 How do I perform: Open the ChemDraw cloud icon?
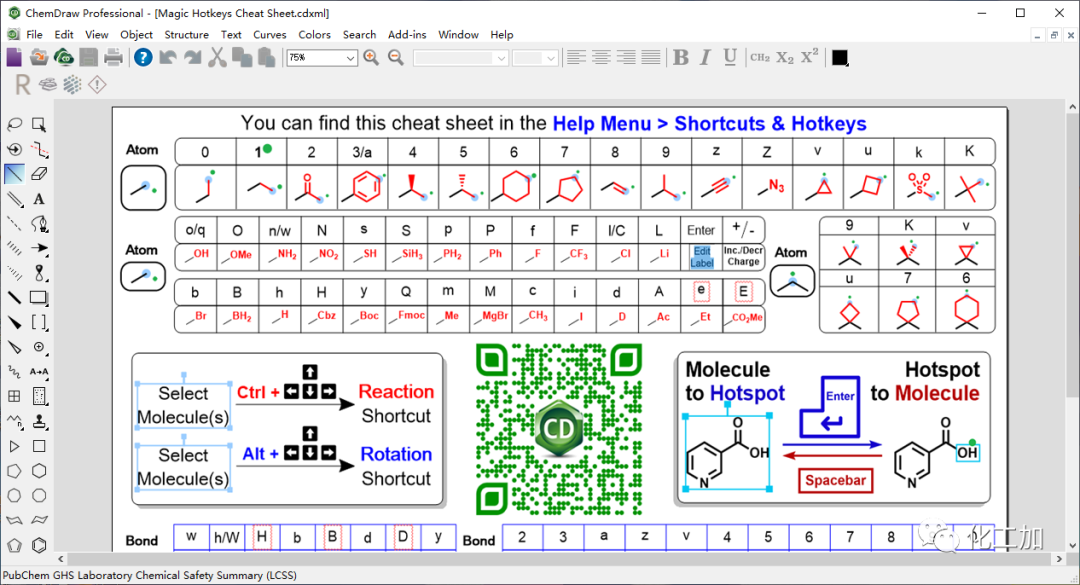pyautogui.click(x=64, y=58)
